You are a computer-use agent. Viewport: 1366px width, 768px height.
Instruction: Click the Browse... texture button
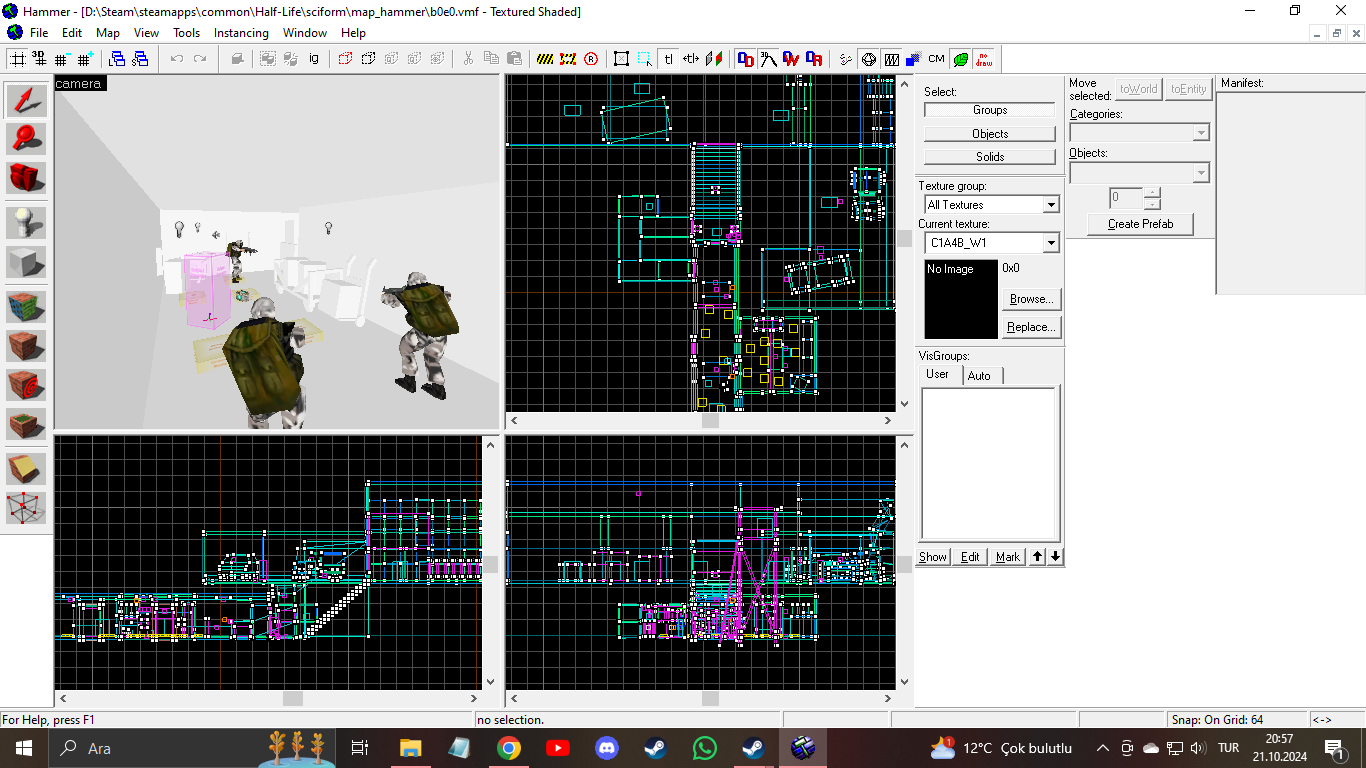point(1031,299)
